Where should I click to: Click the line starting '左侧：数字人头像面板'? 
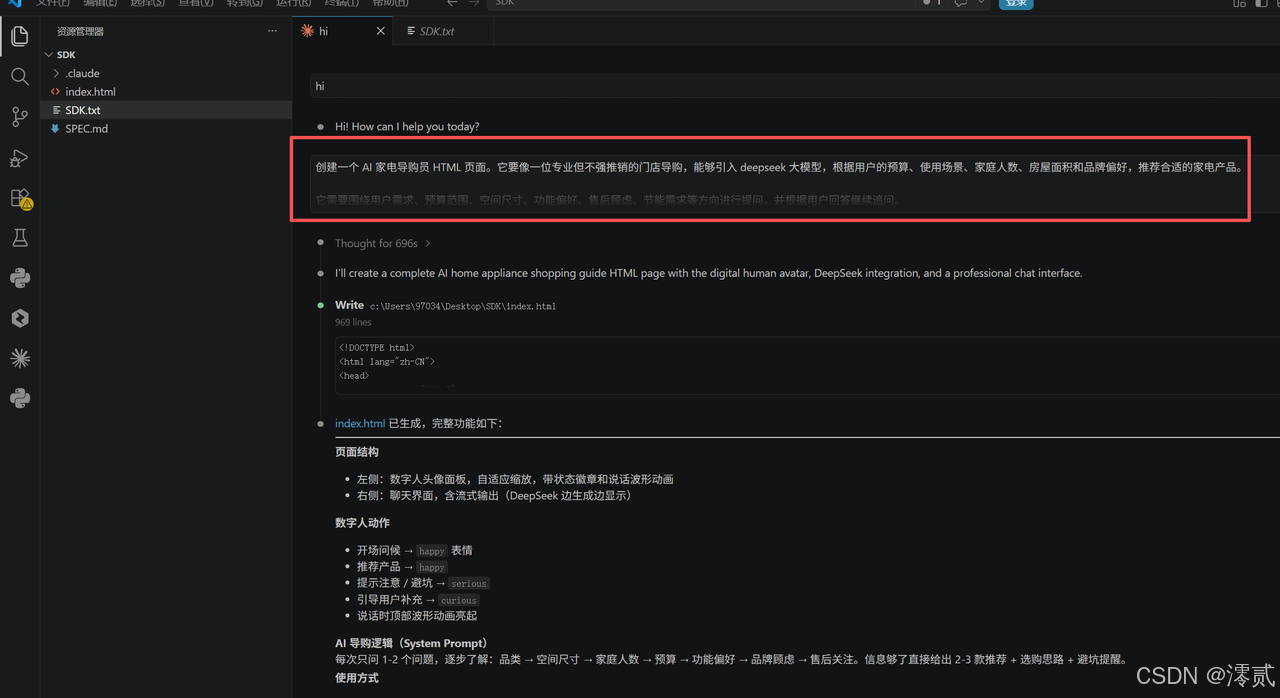515,479
